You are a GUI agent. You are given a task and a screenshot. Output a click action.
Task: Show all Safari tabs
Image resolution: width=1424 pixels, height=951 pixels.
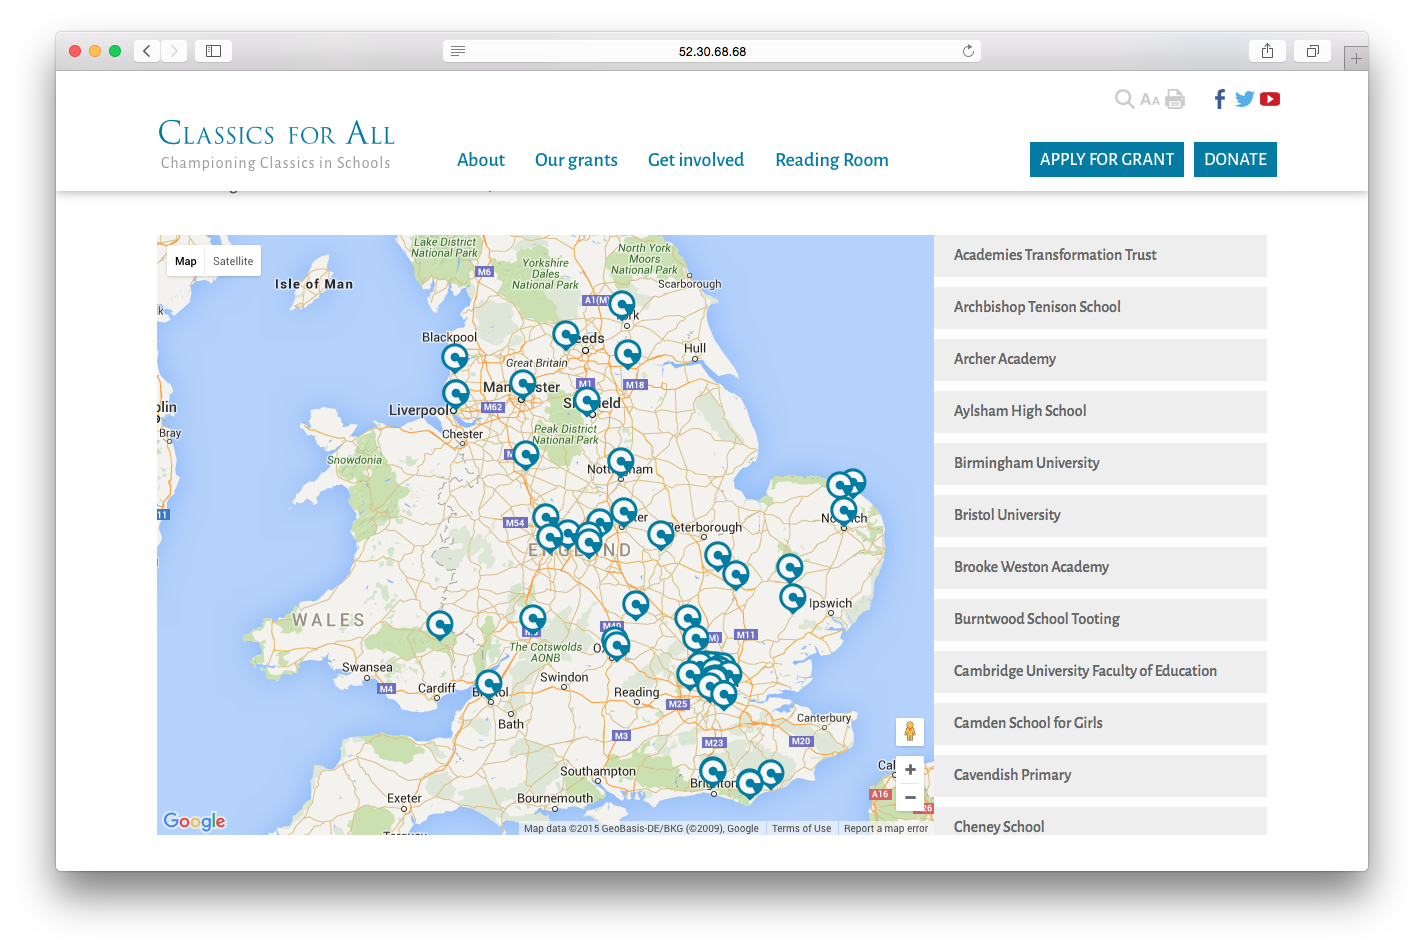click(x=1312, y=51)
